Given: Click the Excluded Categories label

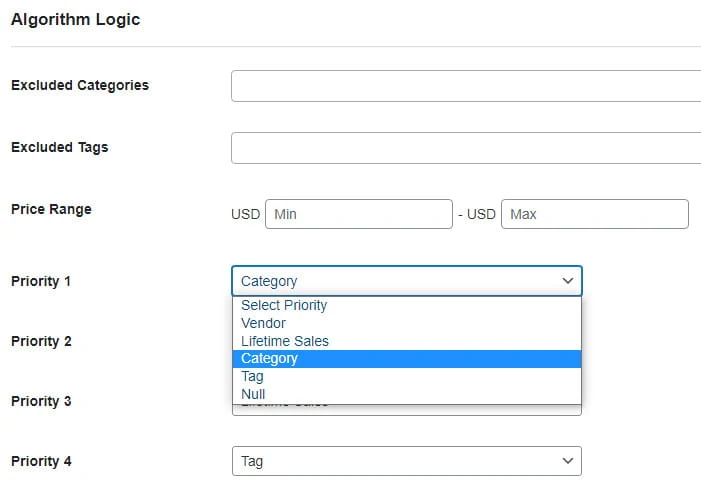Looking at the screenshot, I should 80,85.
